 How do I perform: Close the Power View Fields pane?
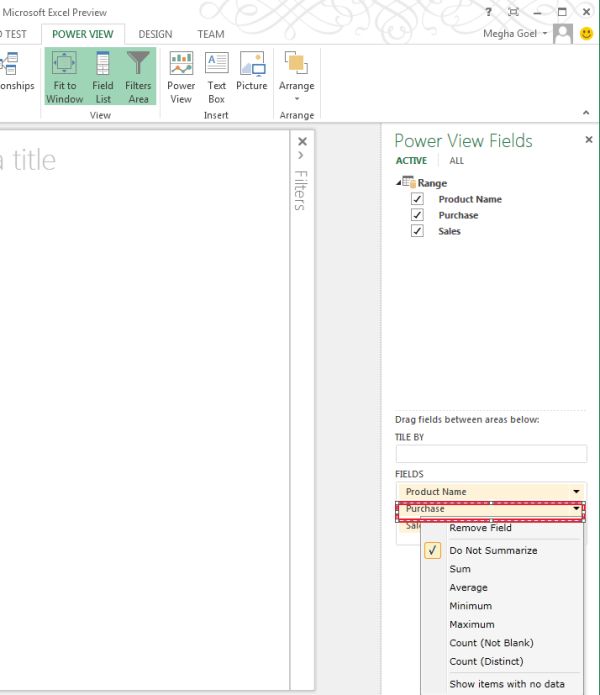[x=588, y=140]
